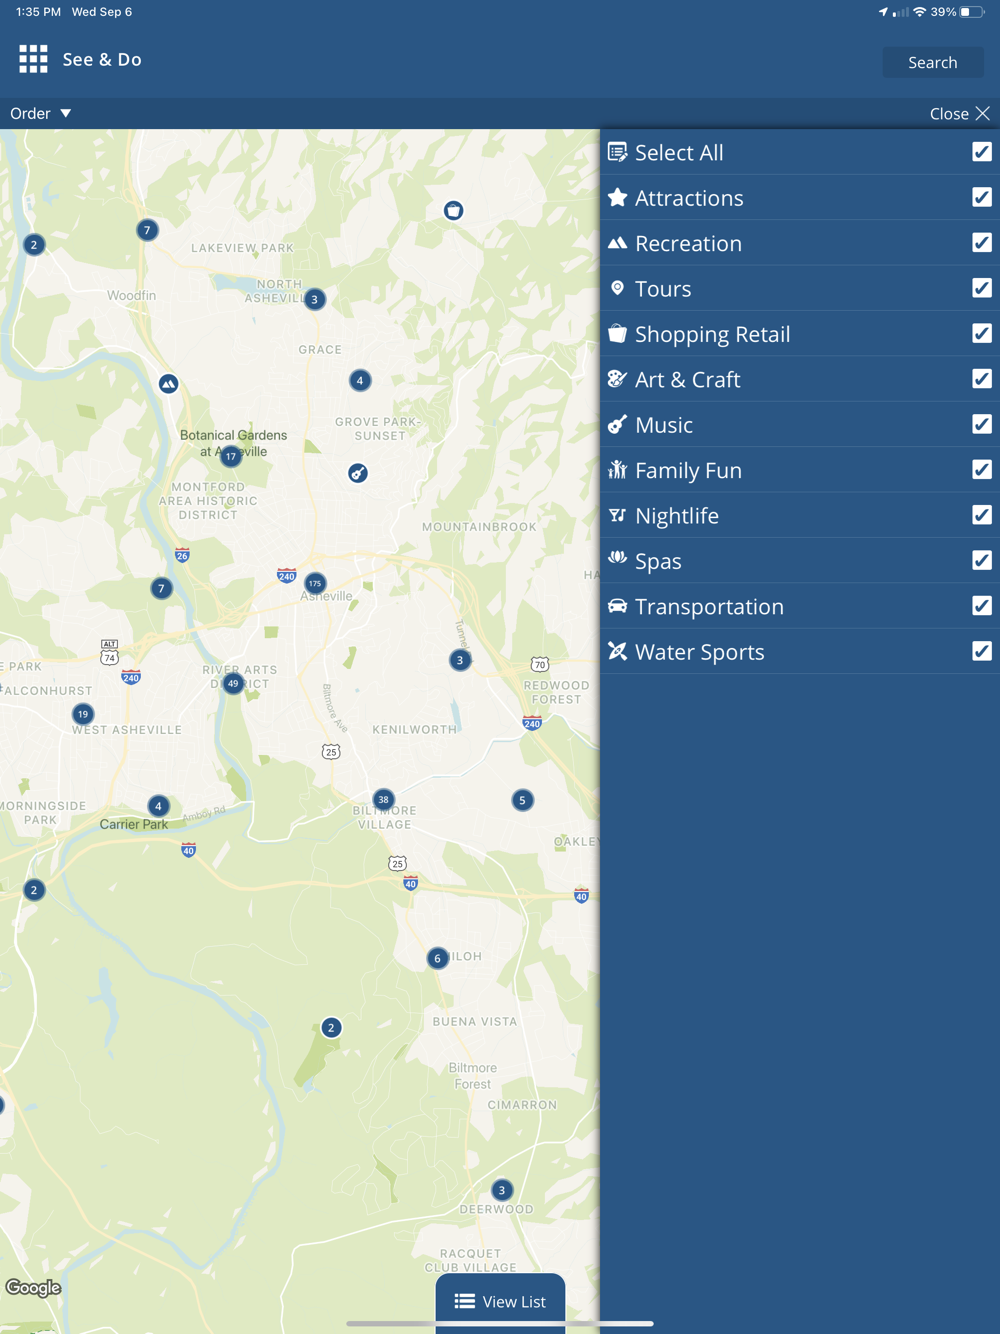Tap the recreation mountain map marker
The height and width of the screenshot is (1334, 1000).
tap(168, 384)
